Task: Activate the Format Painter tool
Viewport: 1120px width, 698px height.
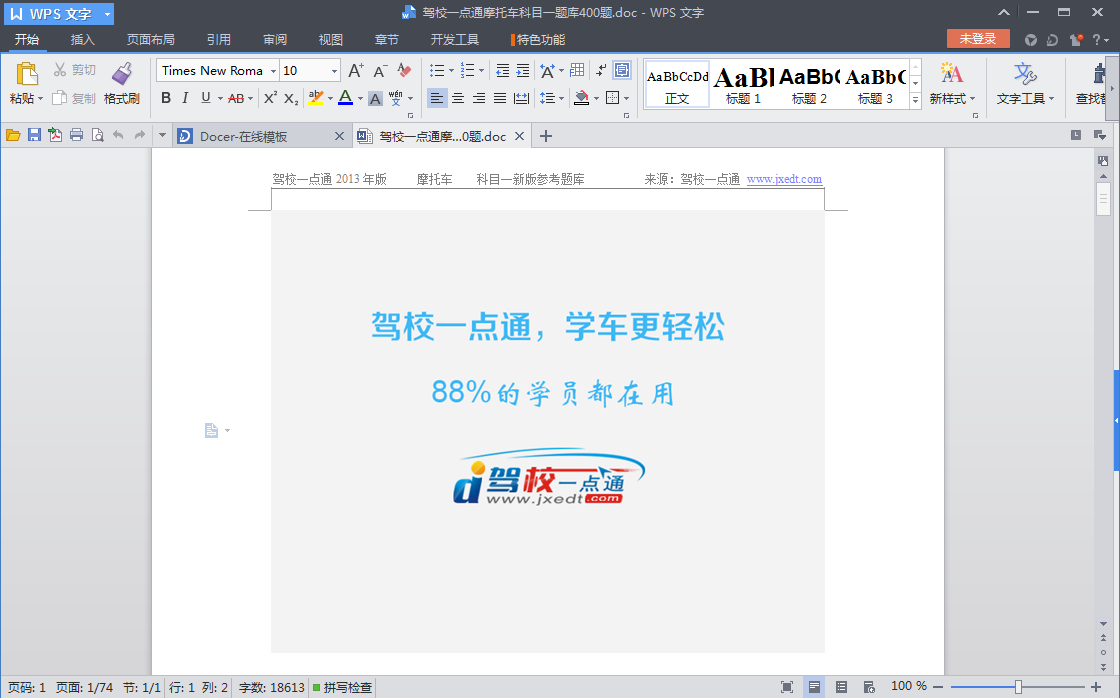Action: pos(120,85)
